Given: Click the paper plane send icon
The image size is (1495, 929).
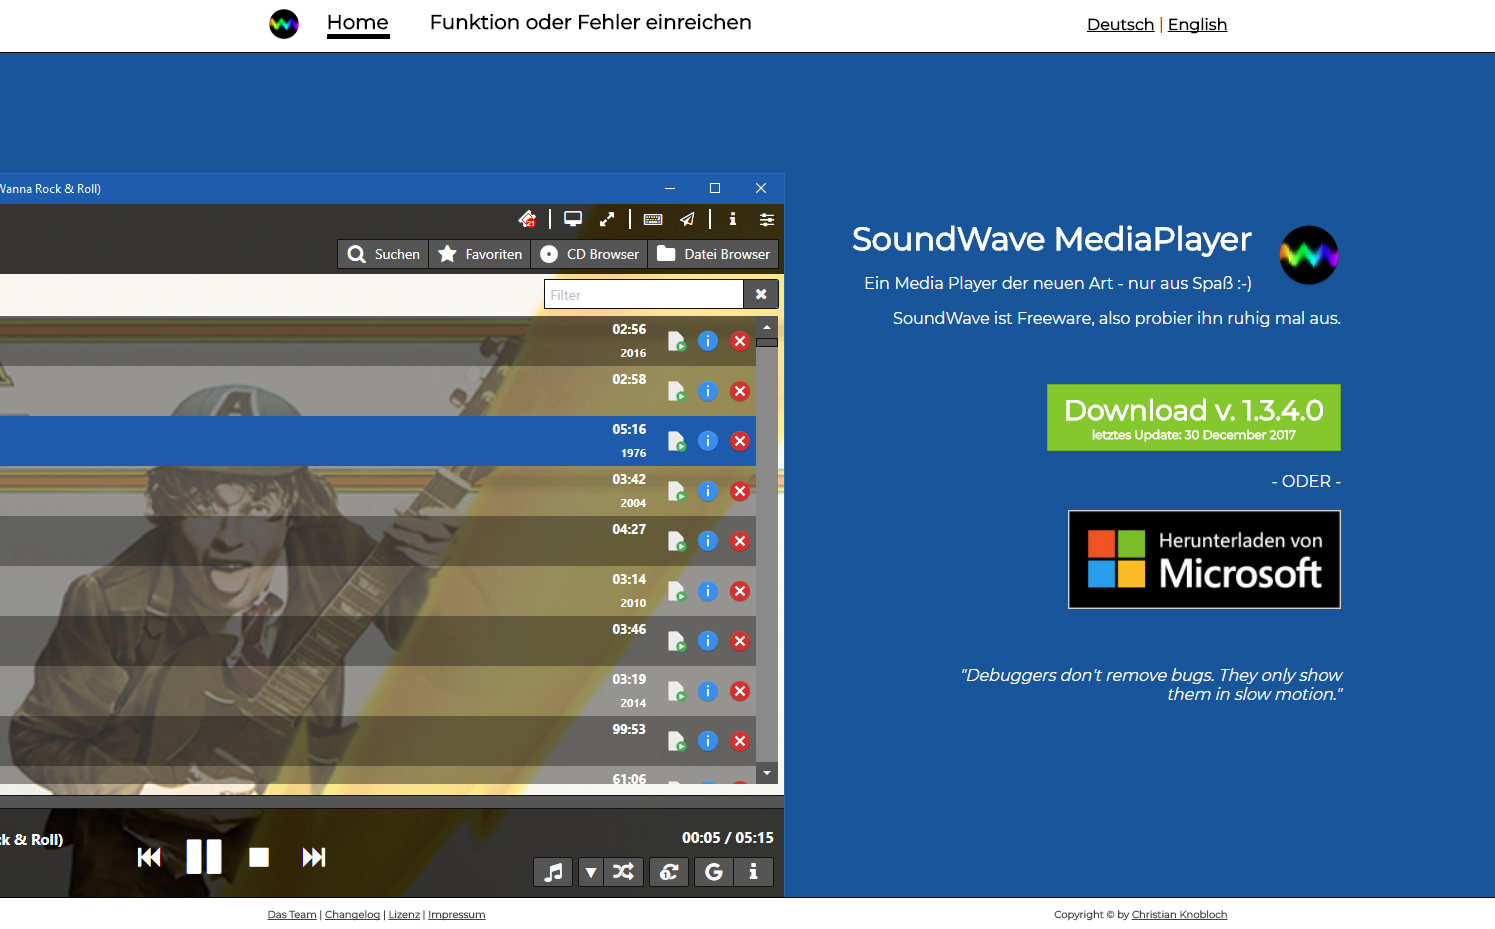Looking at the screenshot, I should (687, 219).
